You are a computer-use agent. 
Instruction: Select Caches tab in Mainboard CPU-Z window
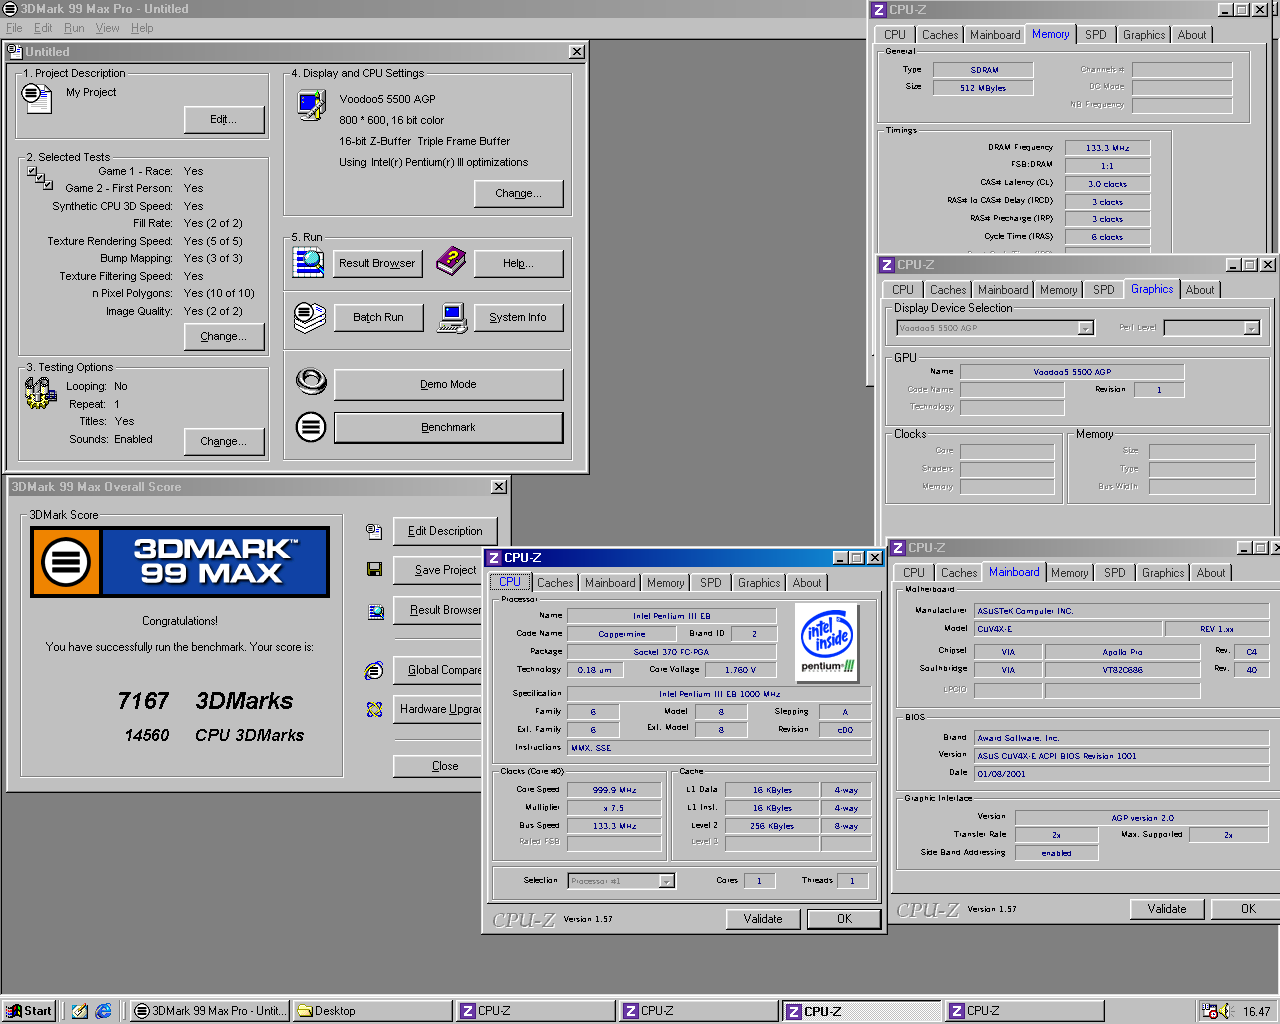(959, 573)
